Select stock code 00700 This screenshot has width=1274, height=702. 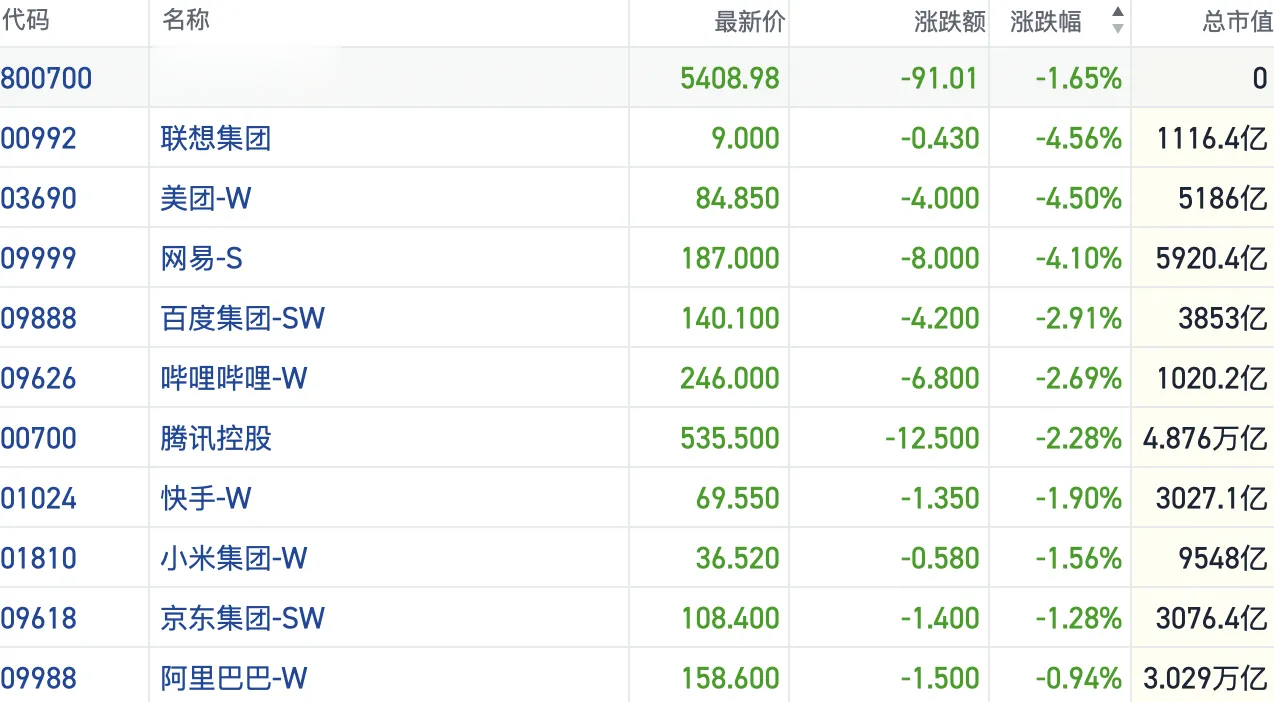point(39,438)
